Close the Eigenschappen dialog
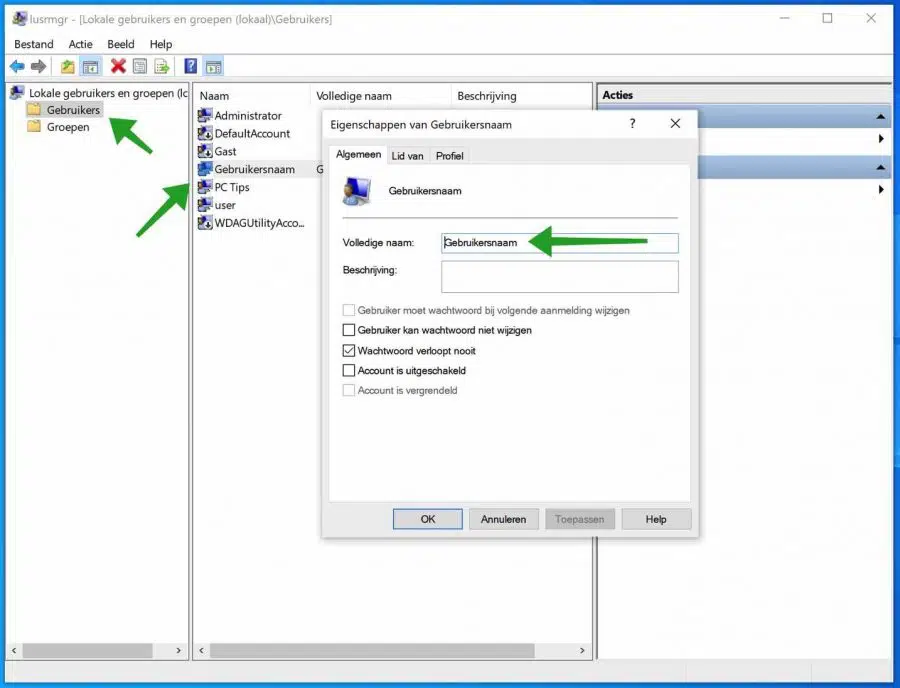900x688 pixels. click(x=676, y=123)
